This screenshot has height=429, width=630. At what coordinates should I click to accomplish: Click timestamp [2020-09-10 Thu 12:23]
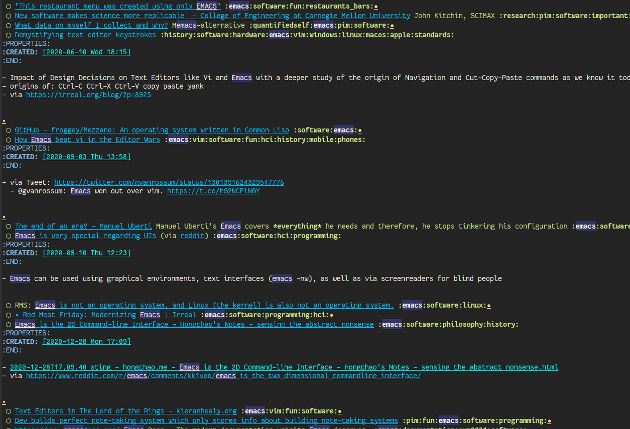coord(86,253)
